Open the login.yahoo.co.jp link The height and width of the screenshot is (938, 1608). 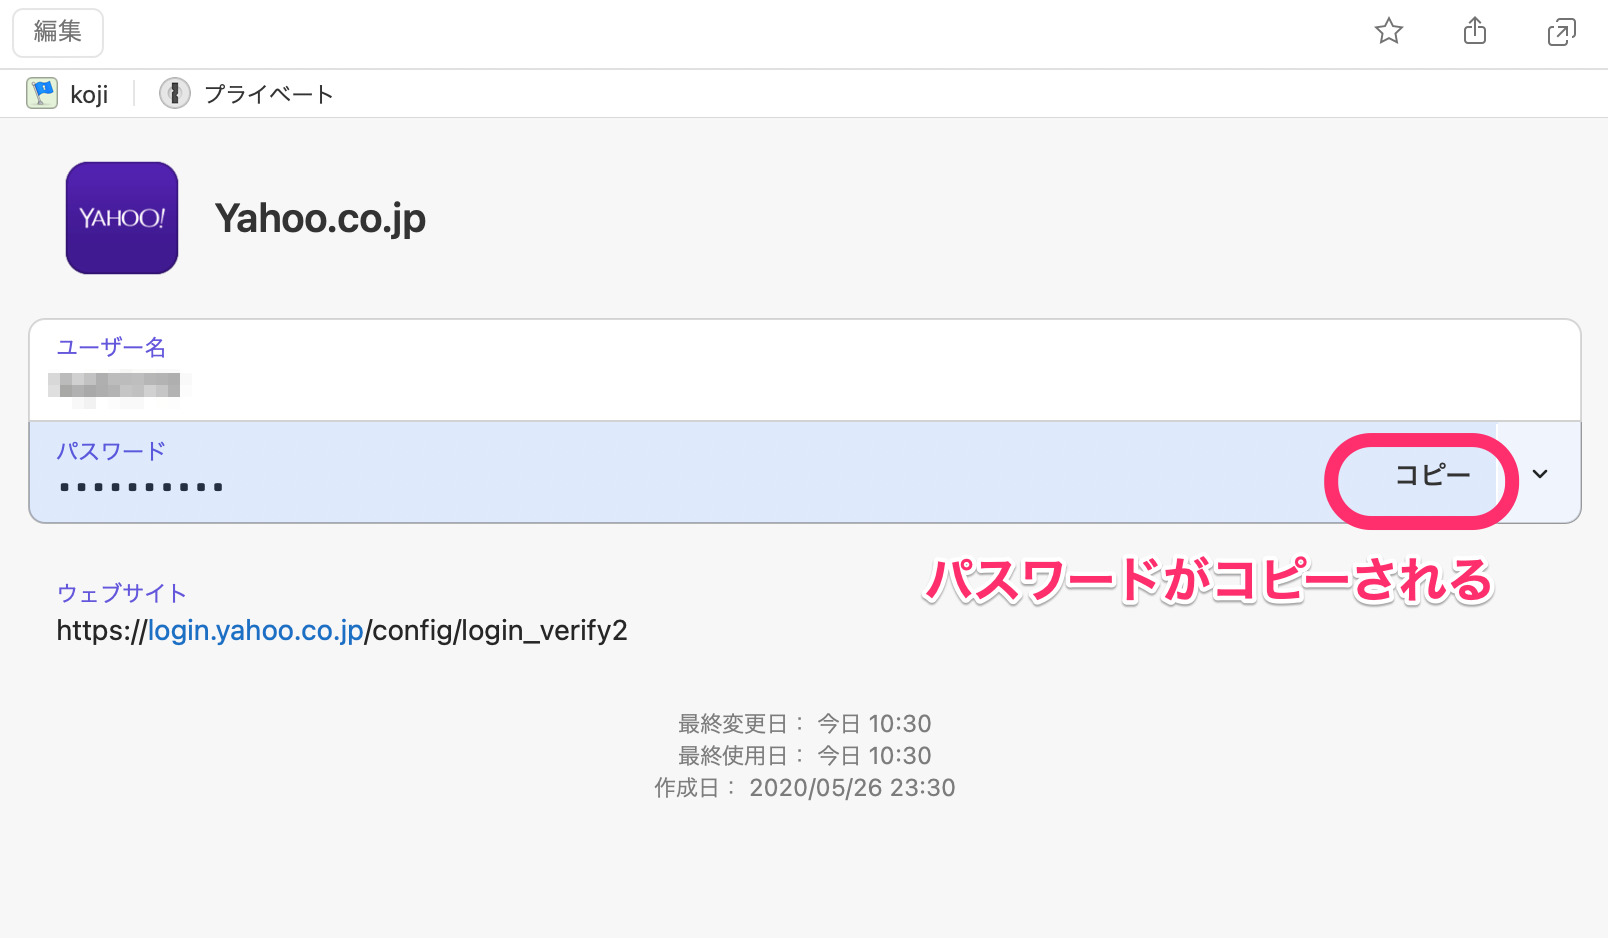click(x=256, y=631)
